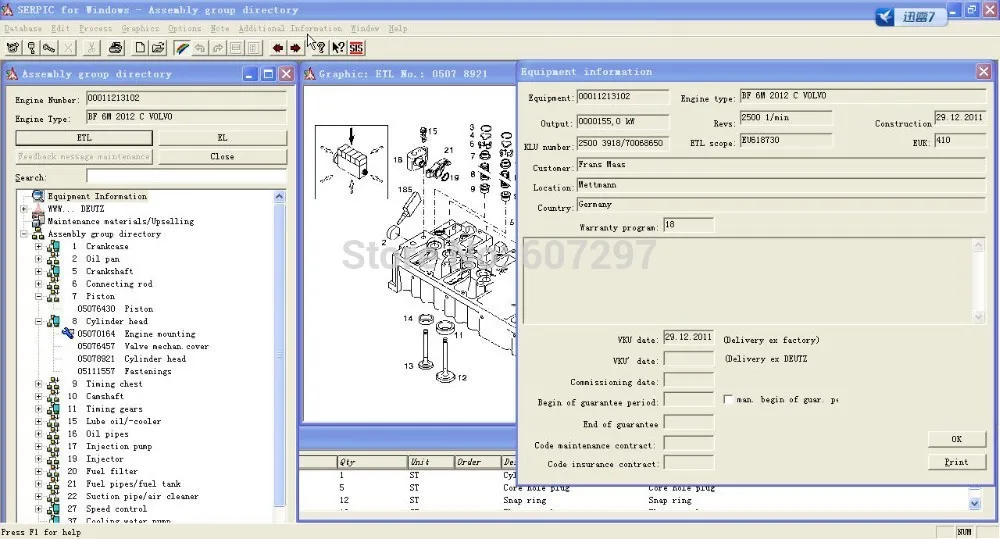The image size is (1000, 539).
Task: Open the Edit menu
Action: point(61,28)
